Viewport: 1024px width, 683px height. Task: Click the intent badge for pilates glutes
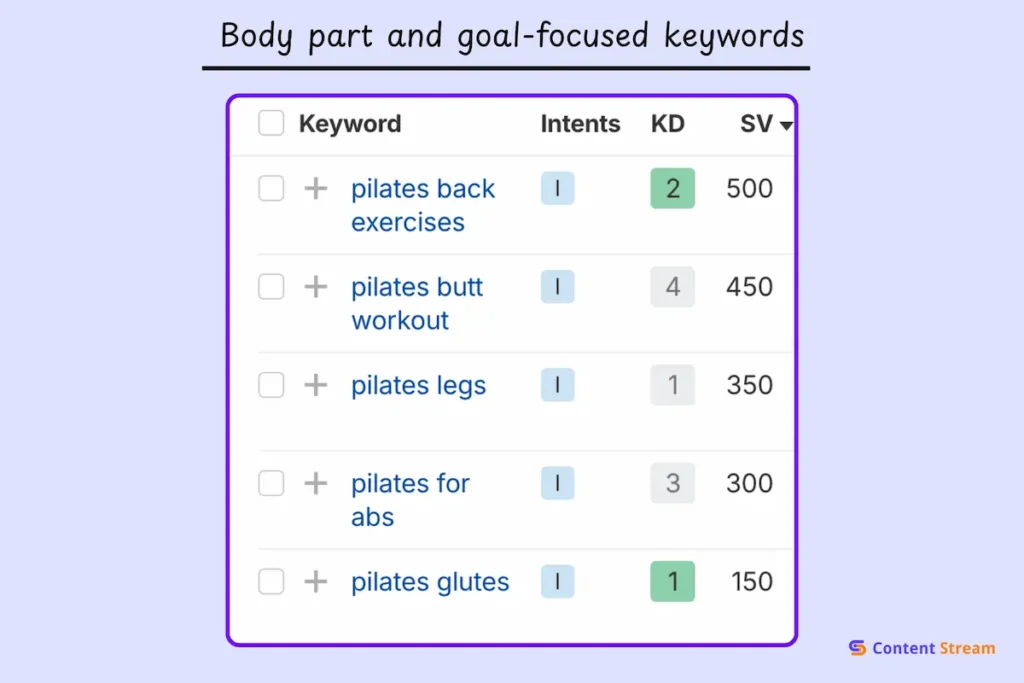tap(558, 582)
